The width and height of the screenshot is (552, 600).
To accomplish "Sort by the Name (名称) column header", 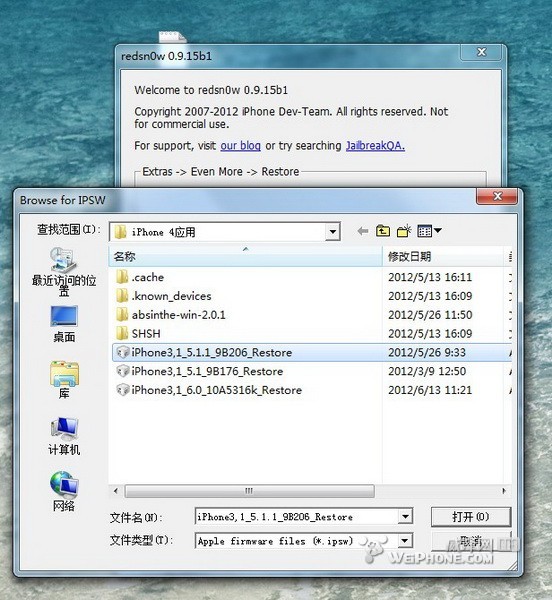I will [x=245, y=256].
